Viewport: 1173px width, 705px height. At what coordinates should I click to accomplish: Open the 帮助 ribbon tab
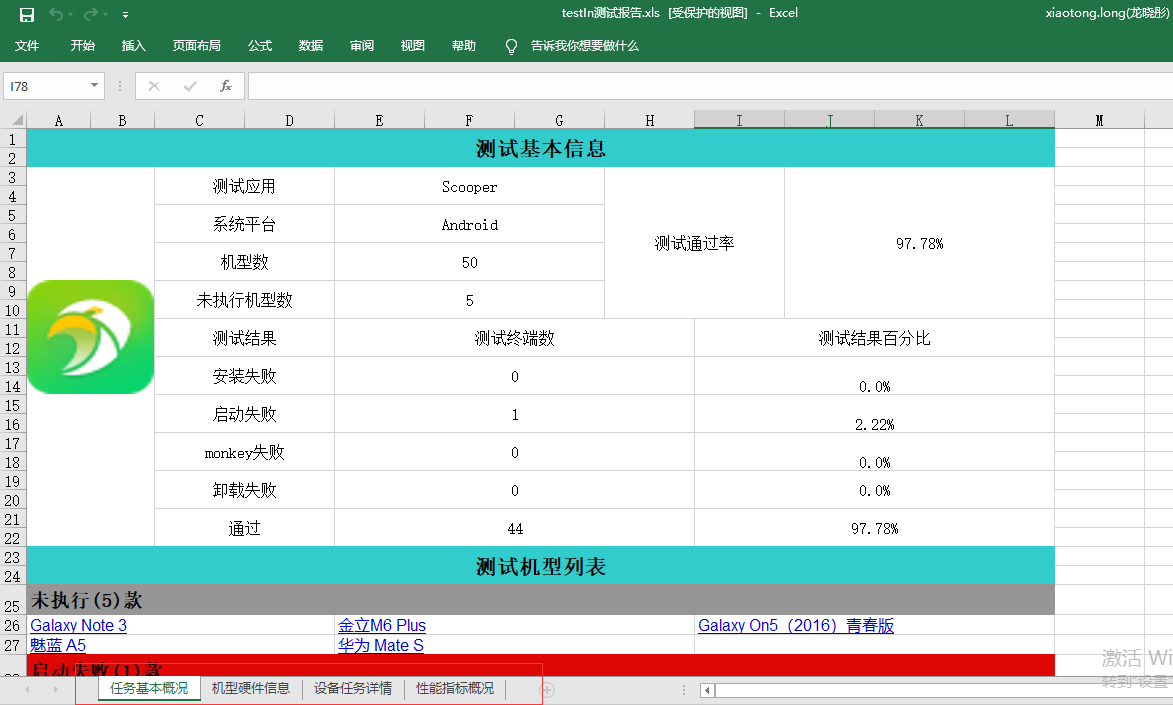click(x=463, y=46)
